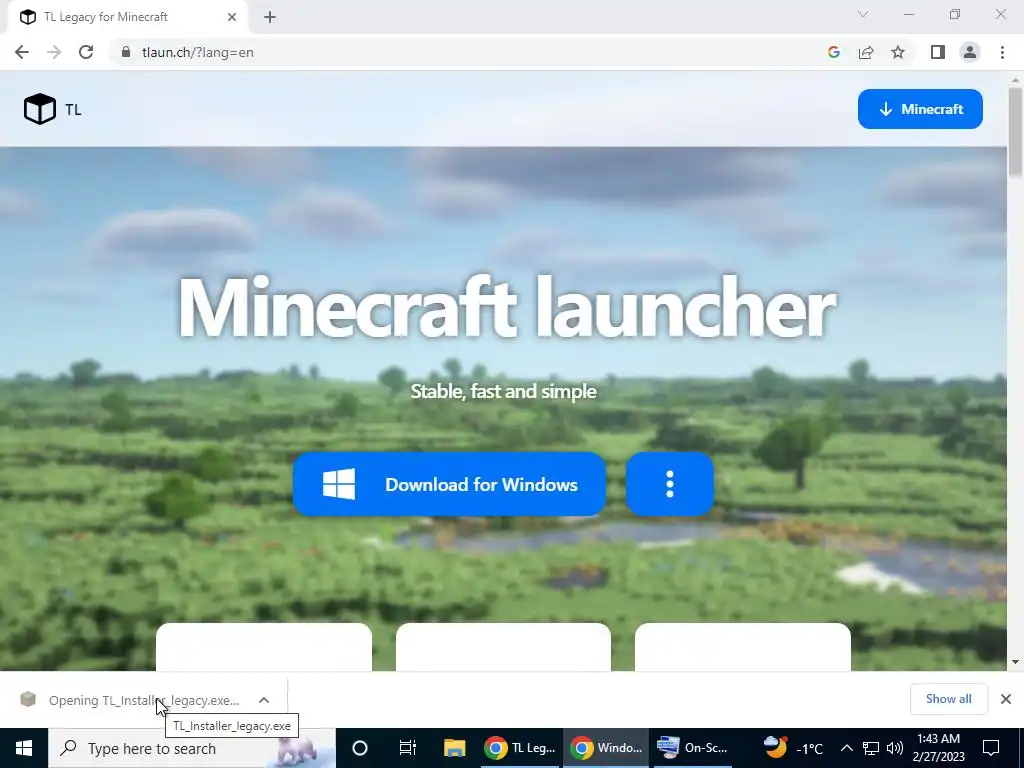Click the TL text beside the logo
This screenshot has width=1024, height=768.
click(73, 110)
